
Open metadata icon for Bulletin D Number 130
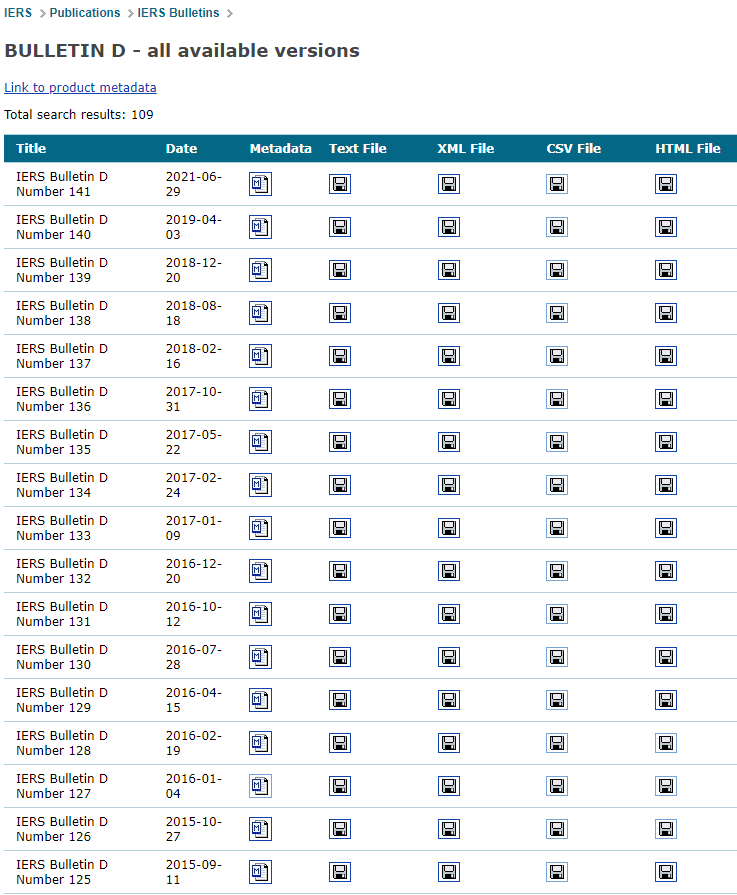pos(260,657)
